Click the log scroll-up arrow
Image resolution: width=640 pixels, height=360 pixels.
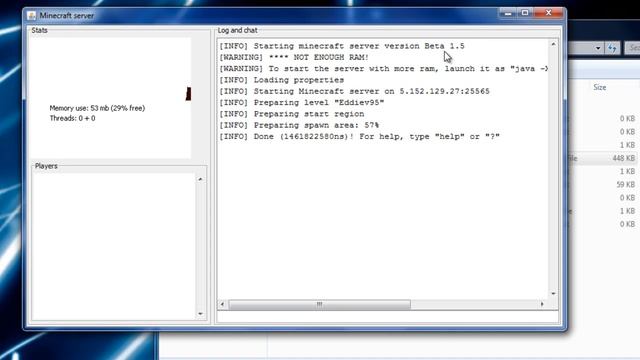click(x=553, y=44)
